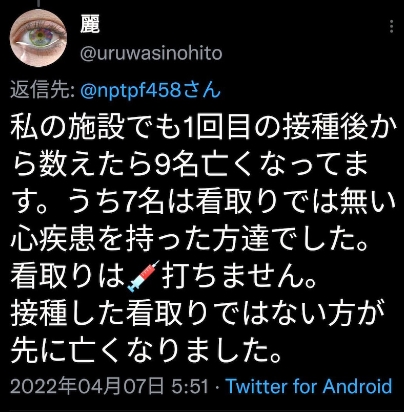Open display name 麗 profile

click(x=90, y=24)
